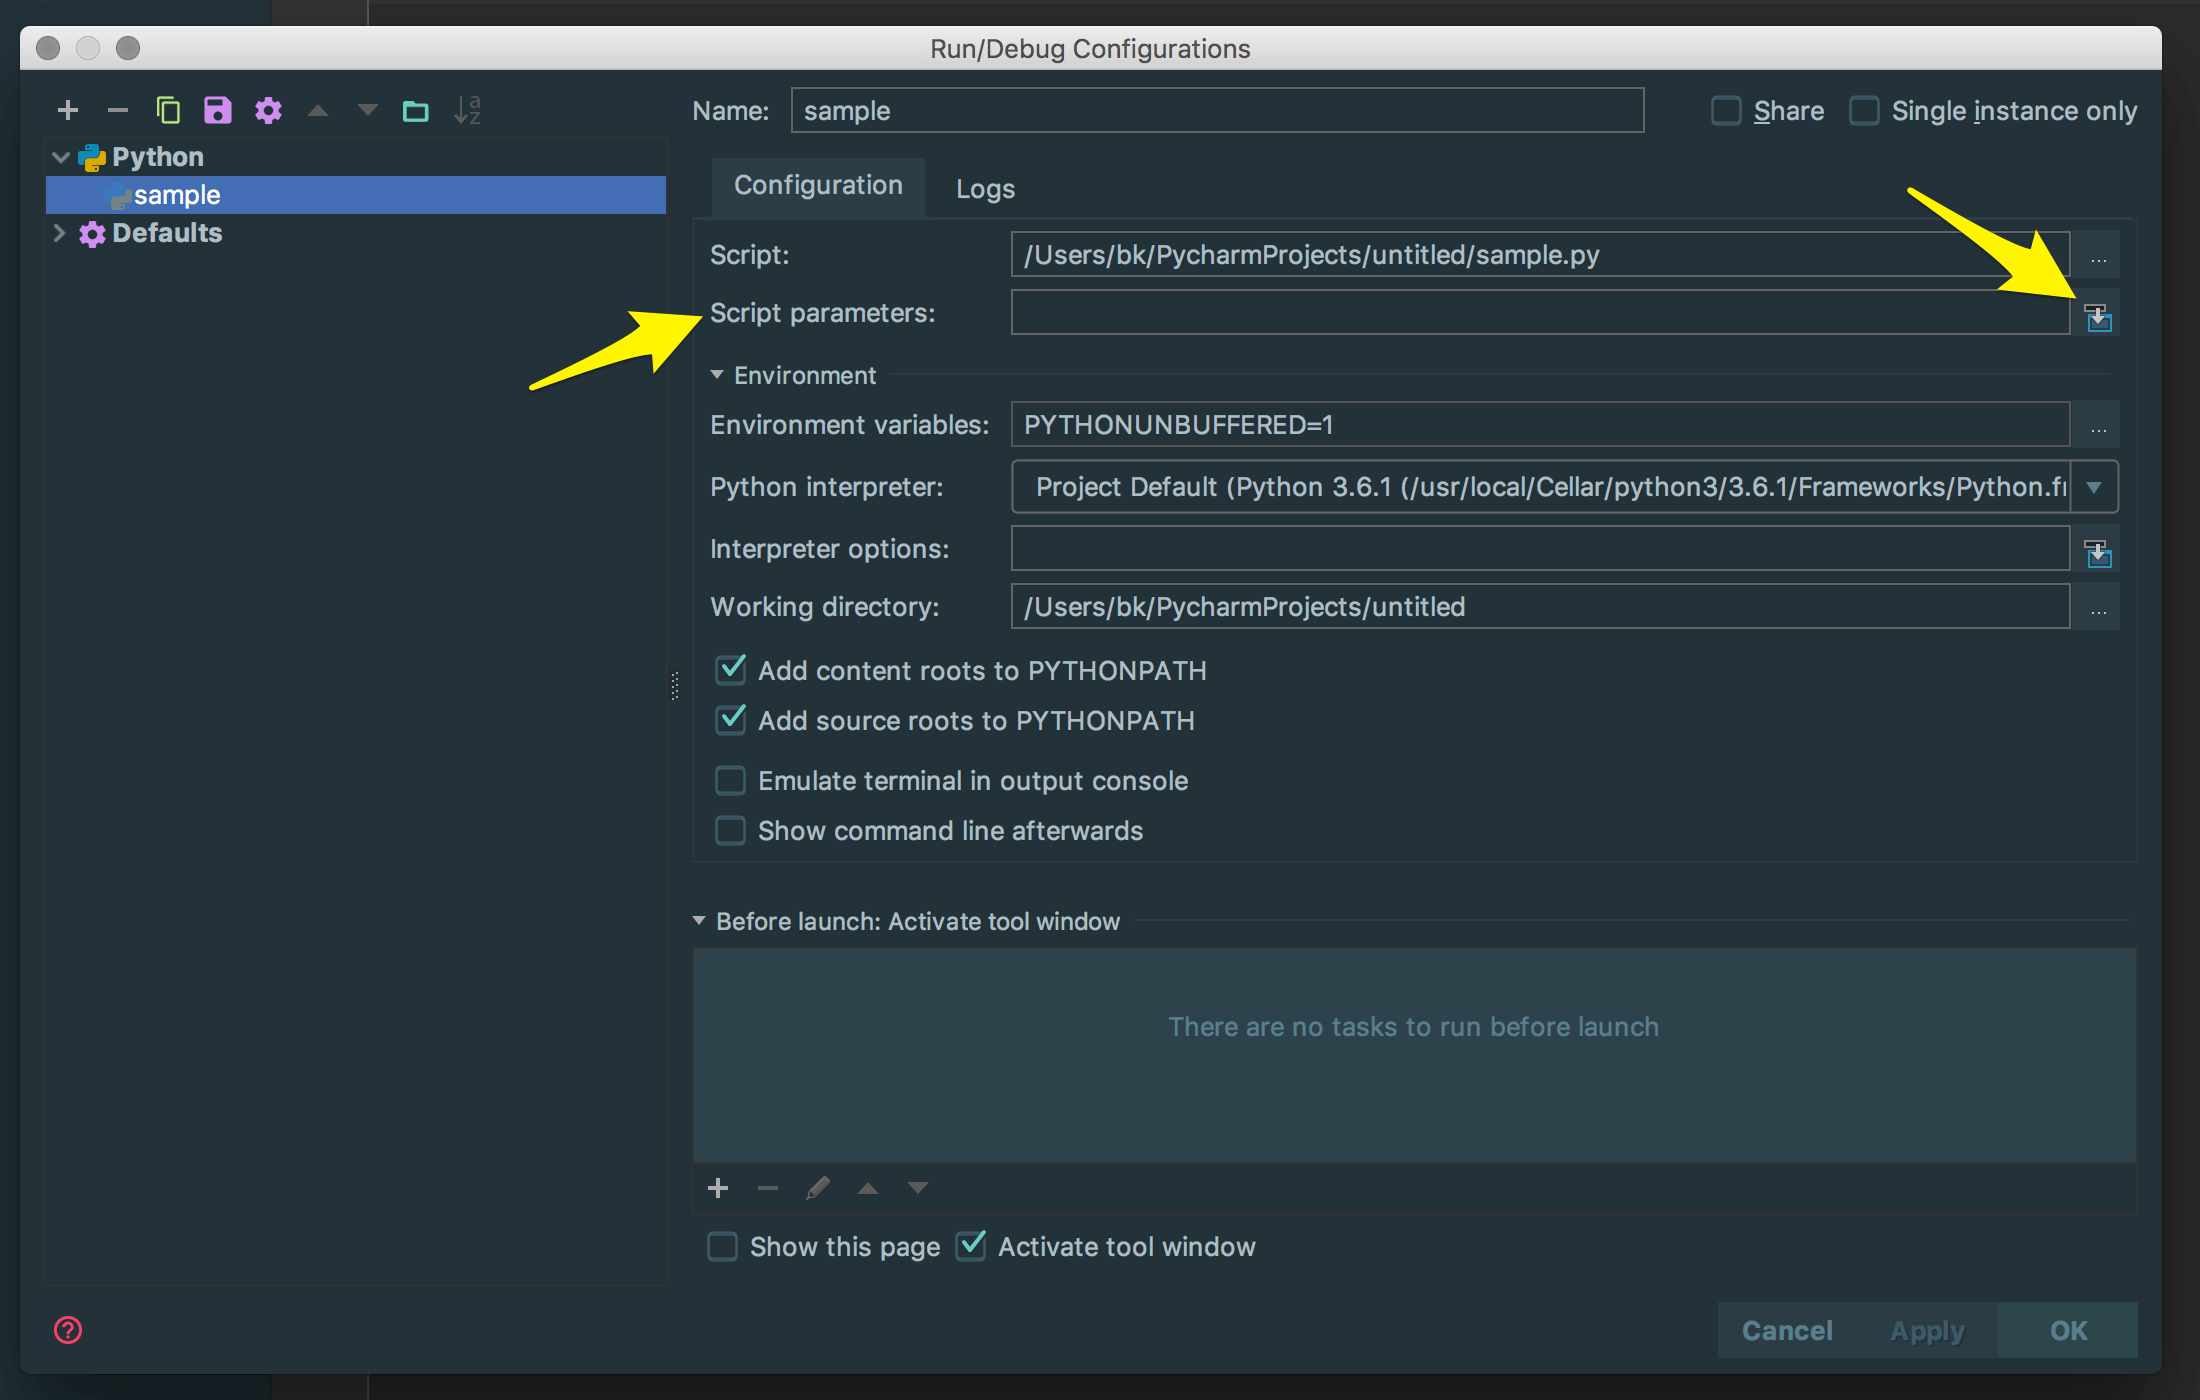Open the Python interpreter dropdown

click(x=2094, y=487)
